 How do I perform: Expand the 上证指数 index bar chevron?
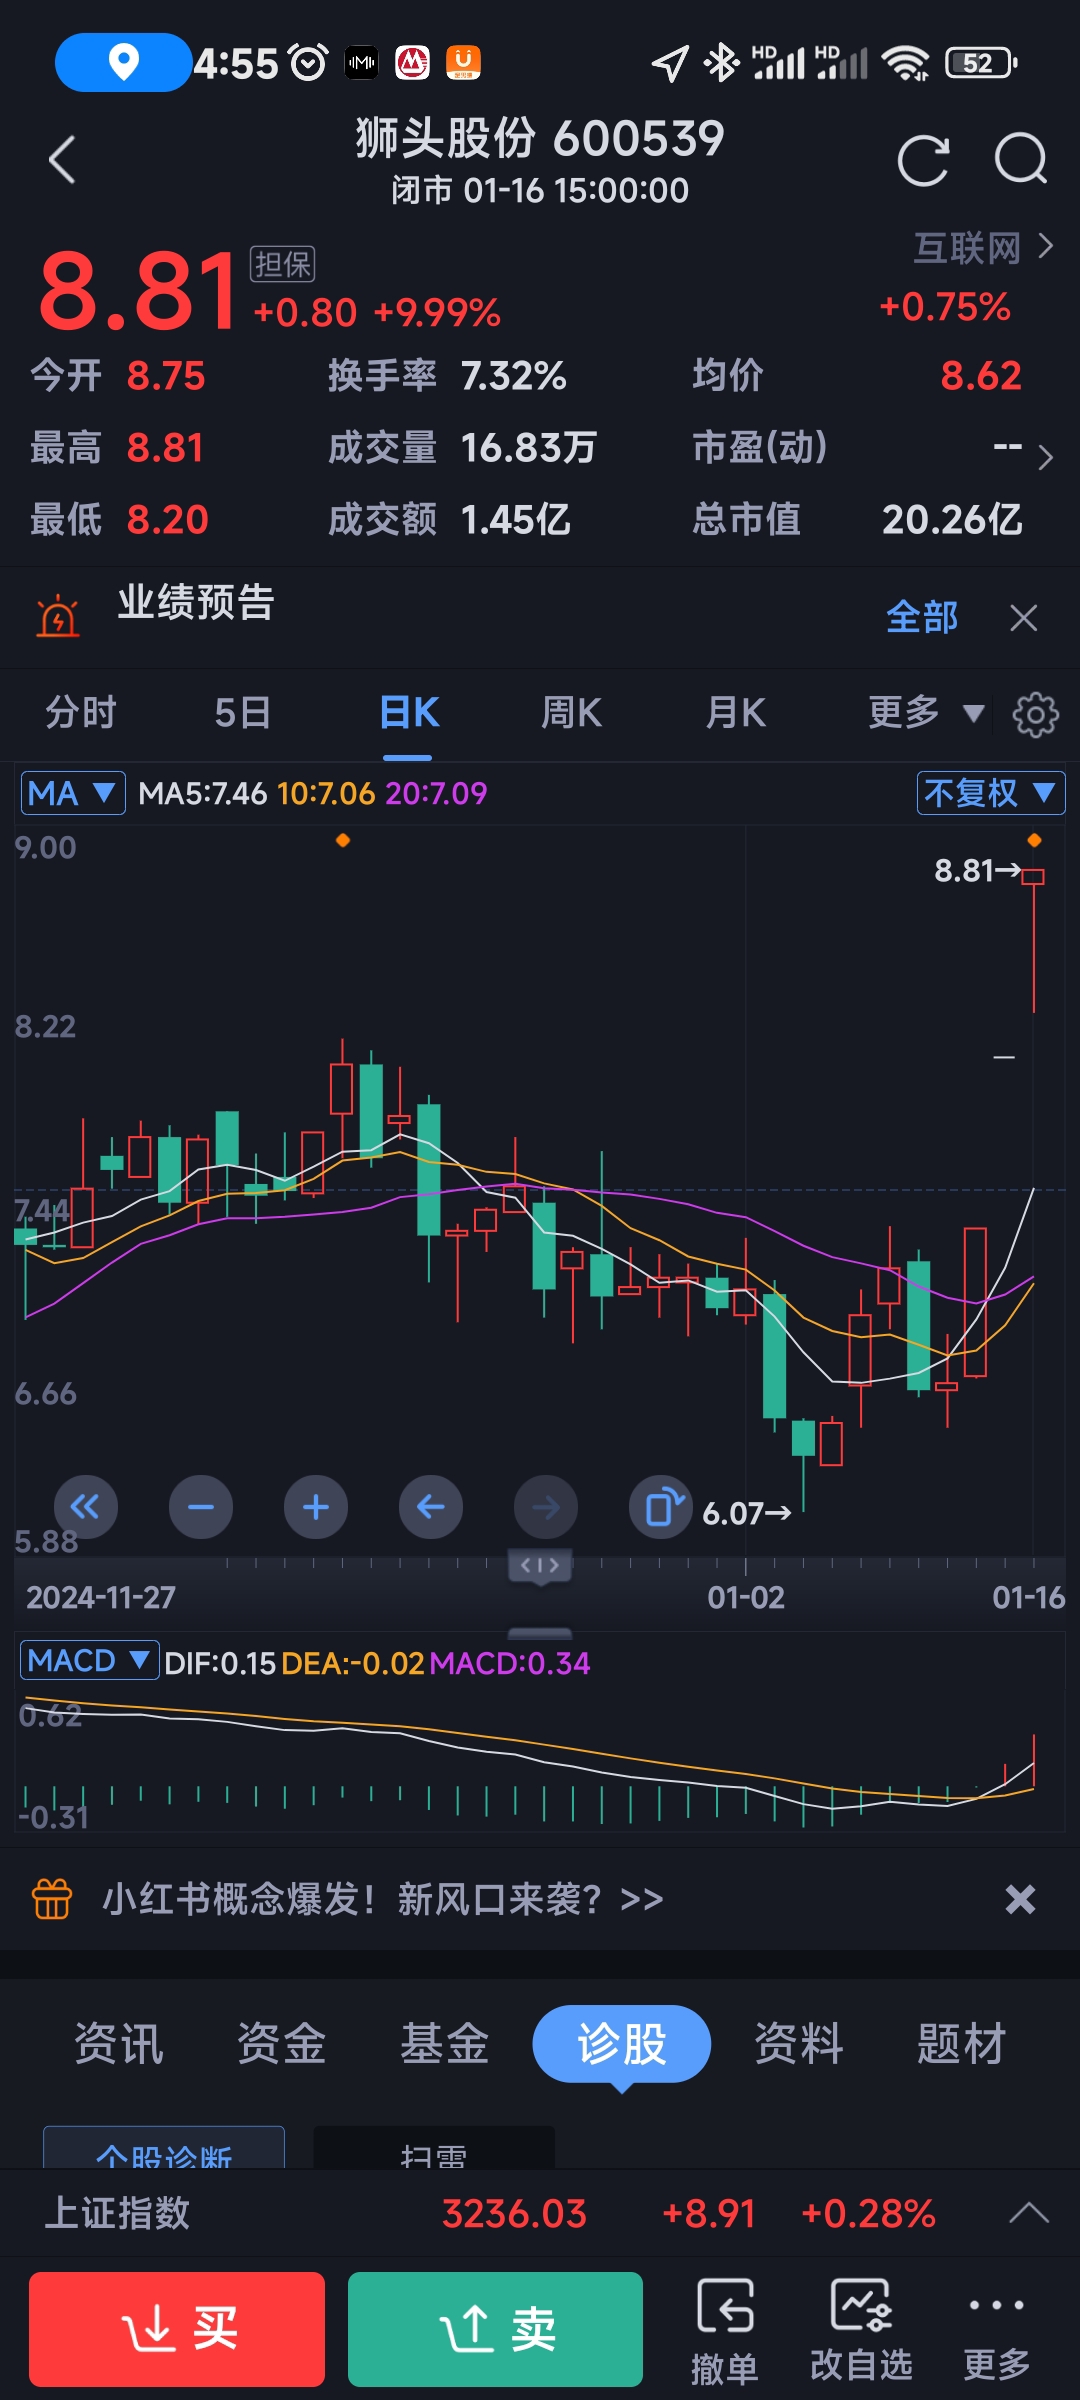point(1029,2213)
